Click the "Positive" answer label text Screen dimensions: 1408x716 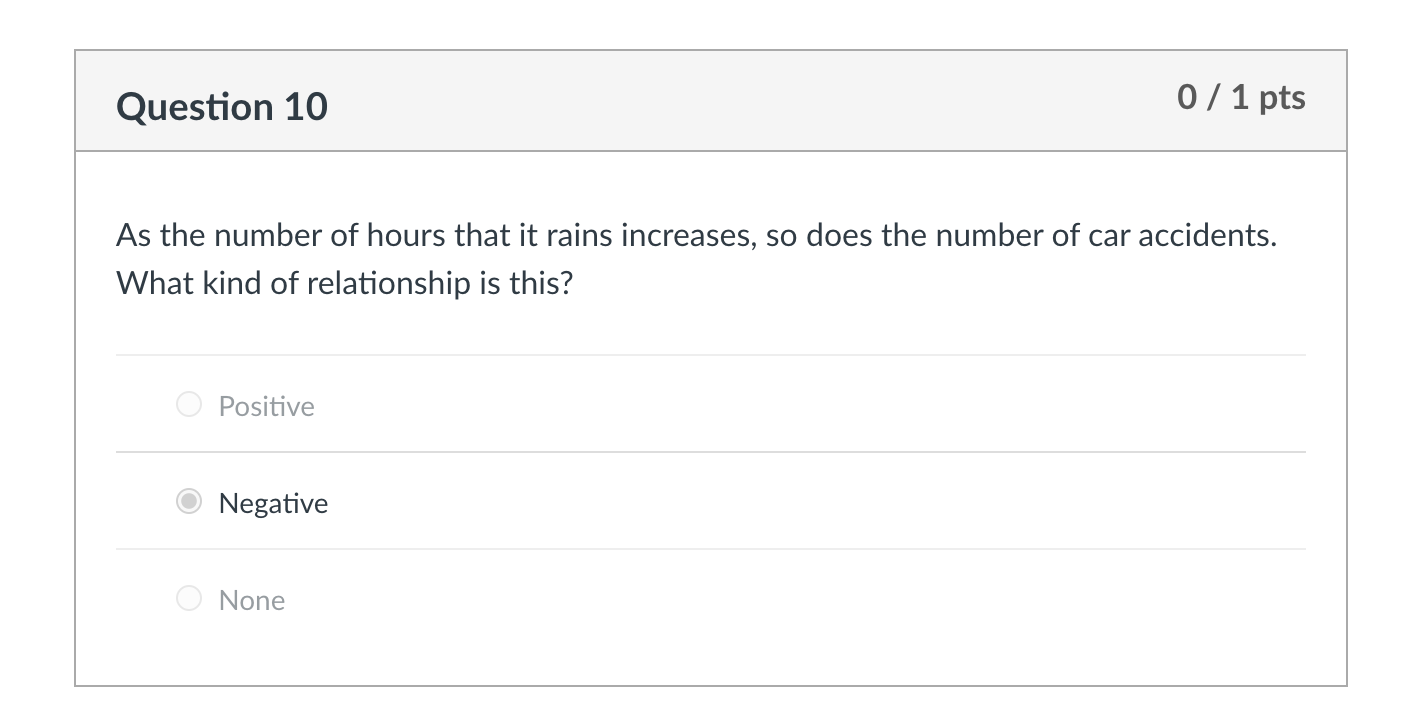click(x=266, y=406)
